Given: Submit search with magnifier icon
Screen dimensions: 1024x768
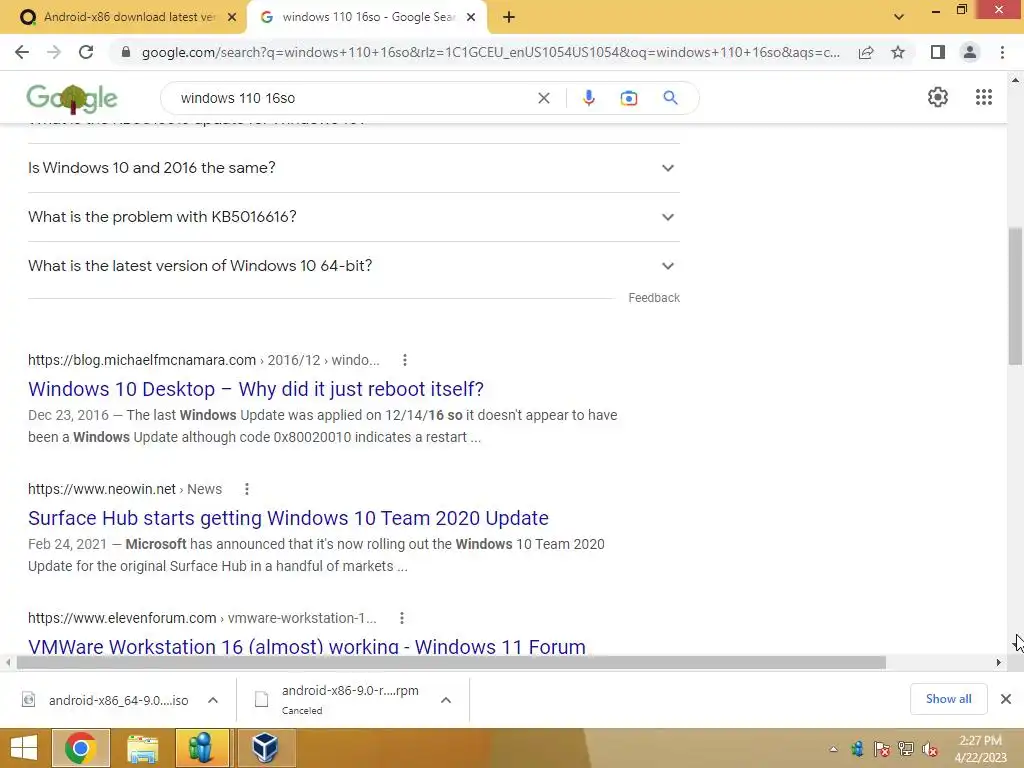Looking at the screenshot, I should (x=670, y=98).
